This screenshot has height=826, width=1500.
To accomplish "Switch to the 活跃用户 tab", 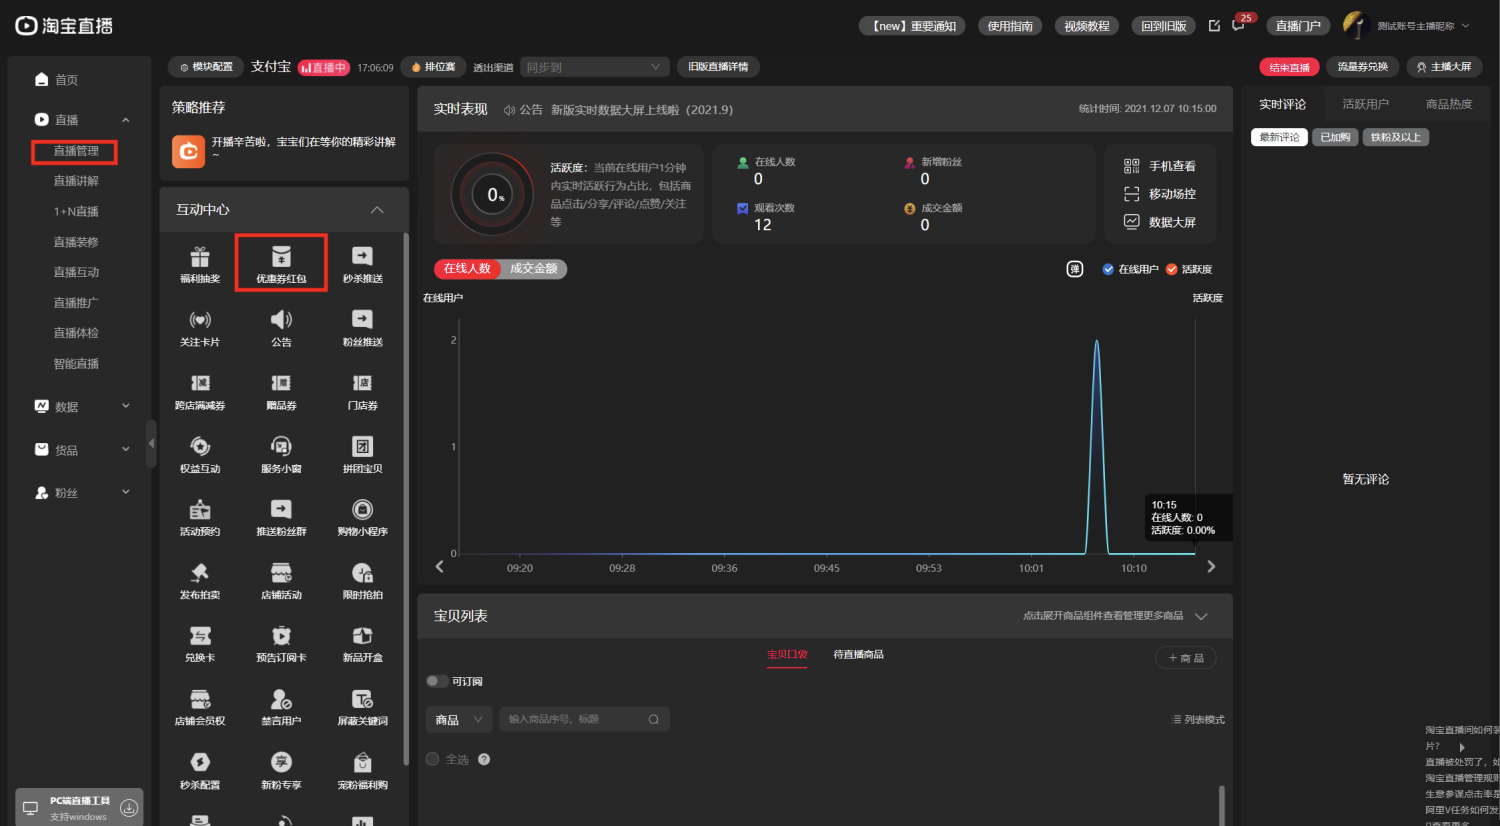I will point(1365,104).
